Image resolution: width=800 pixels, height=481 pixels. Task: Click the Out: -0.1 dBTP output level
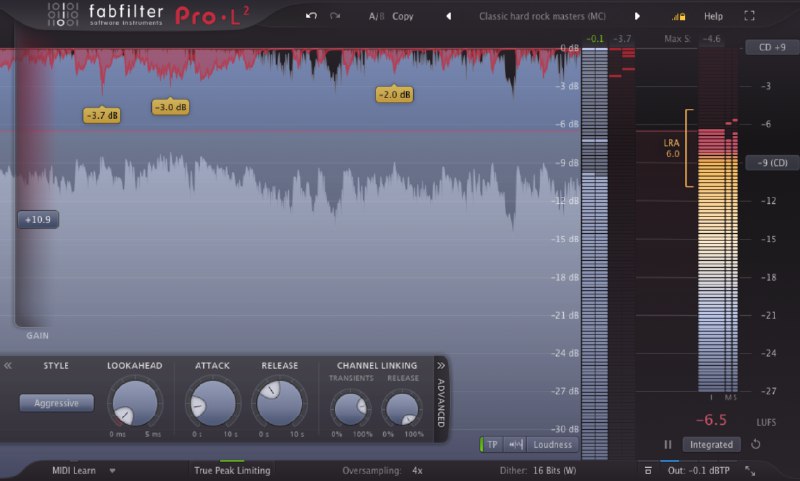698,470
